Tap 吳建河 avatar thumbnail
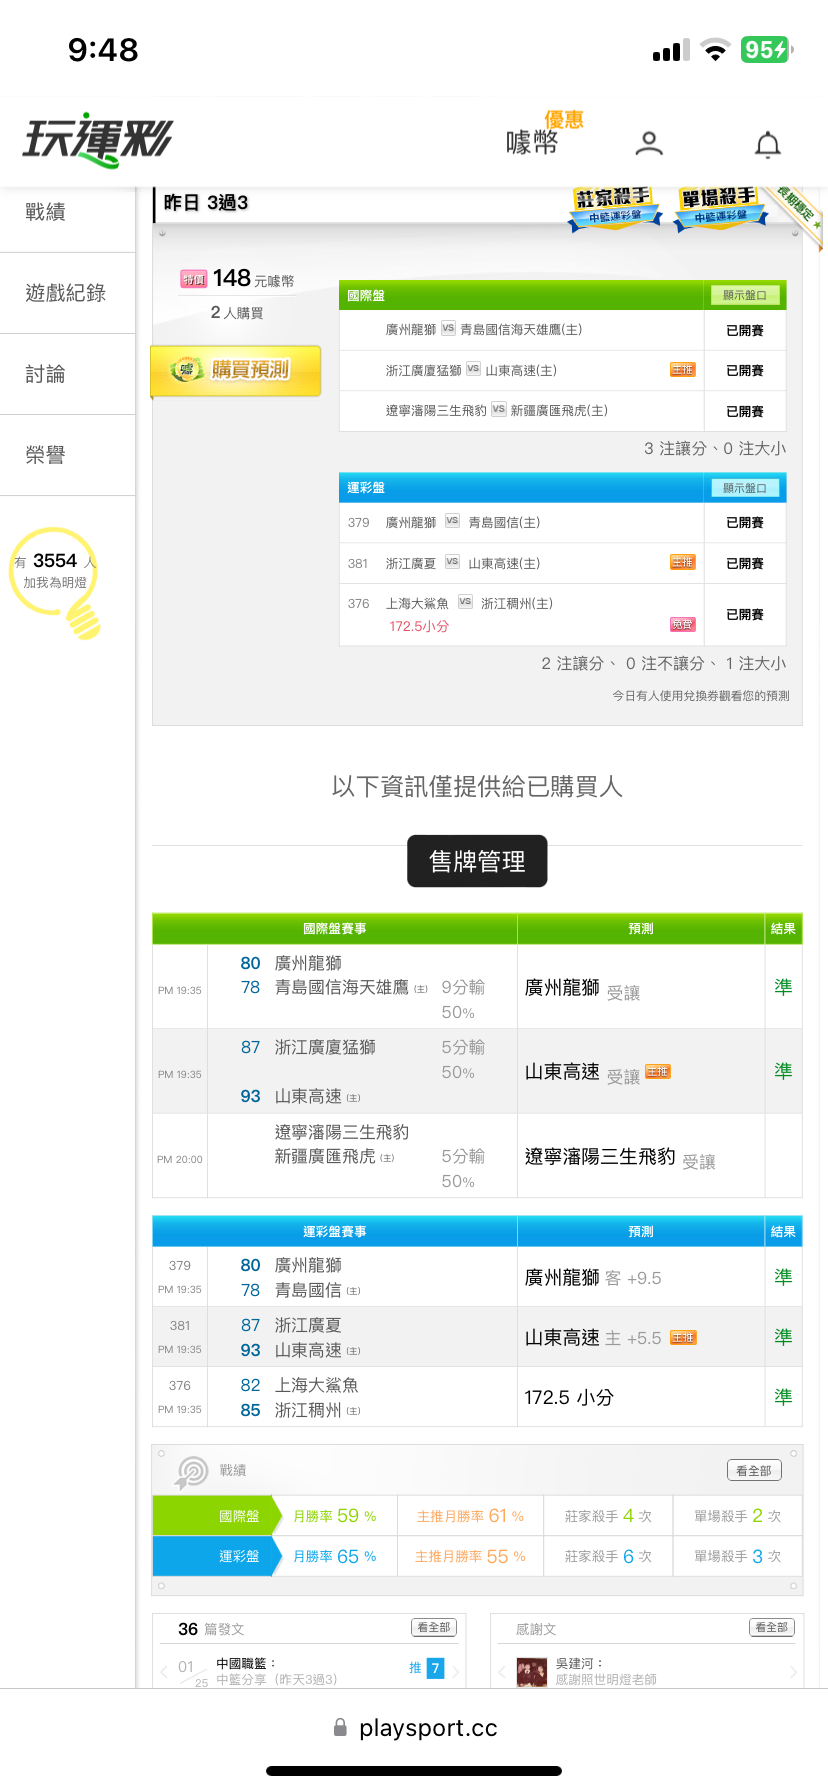The width and height of the screenshot is (828, 1792). point(531,1671)
